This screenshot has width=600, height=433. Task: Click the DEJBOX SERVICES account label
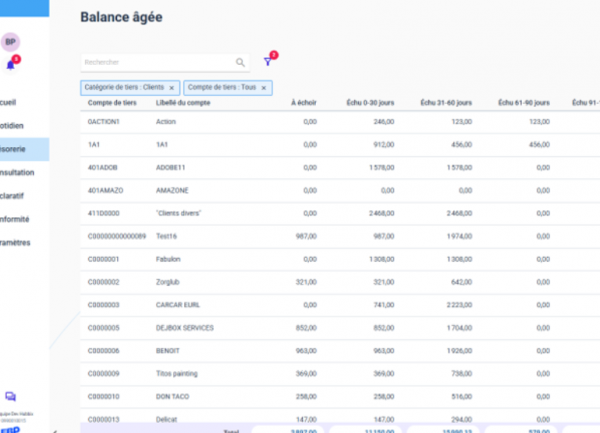coord(185,328)
